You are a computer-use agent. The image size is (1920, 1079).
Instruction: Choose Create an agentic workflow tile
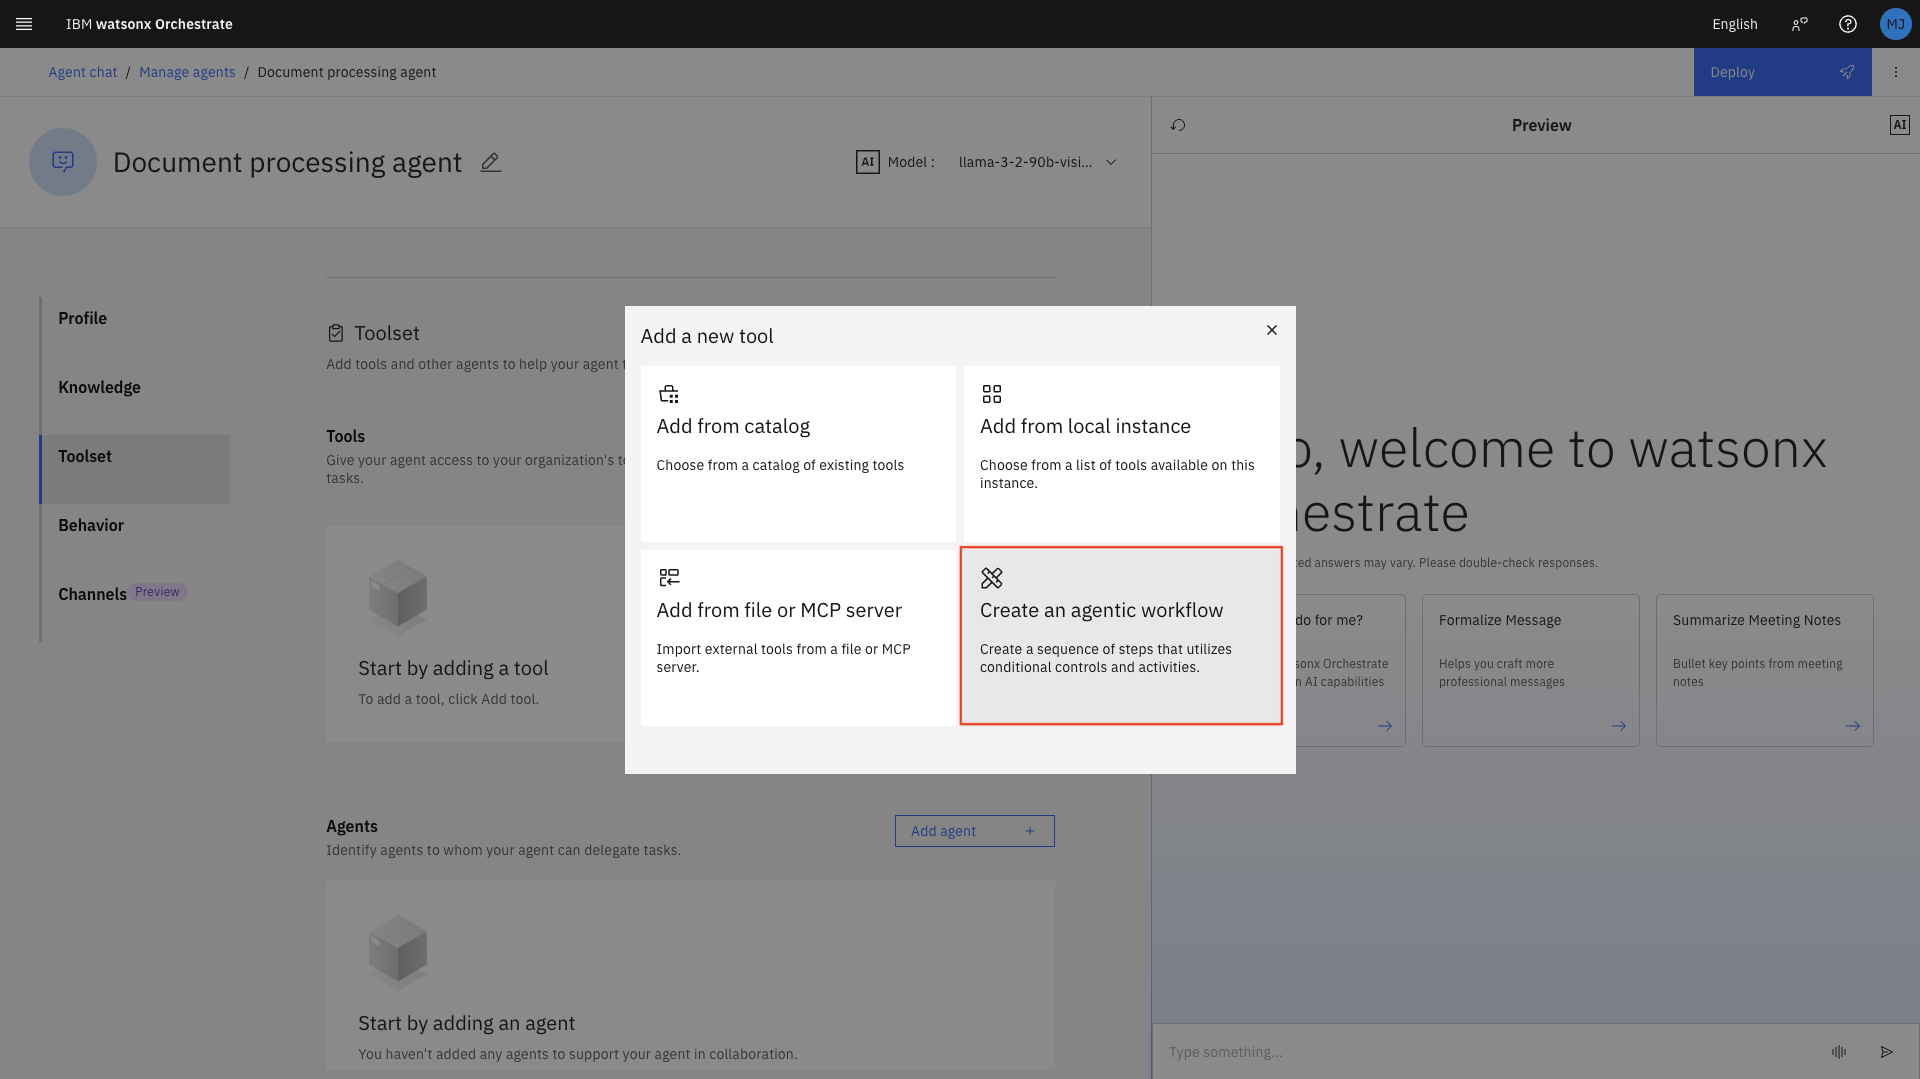tap(1121, 636)
